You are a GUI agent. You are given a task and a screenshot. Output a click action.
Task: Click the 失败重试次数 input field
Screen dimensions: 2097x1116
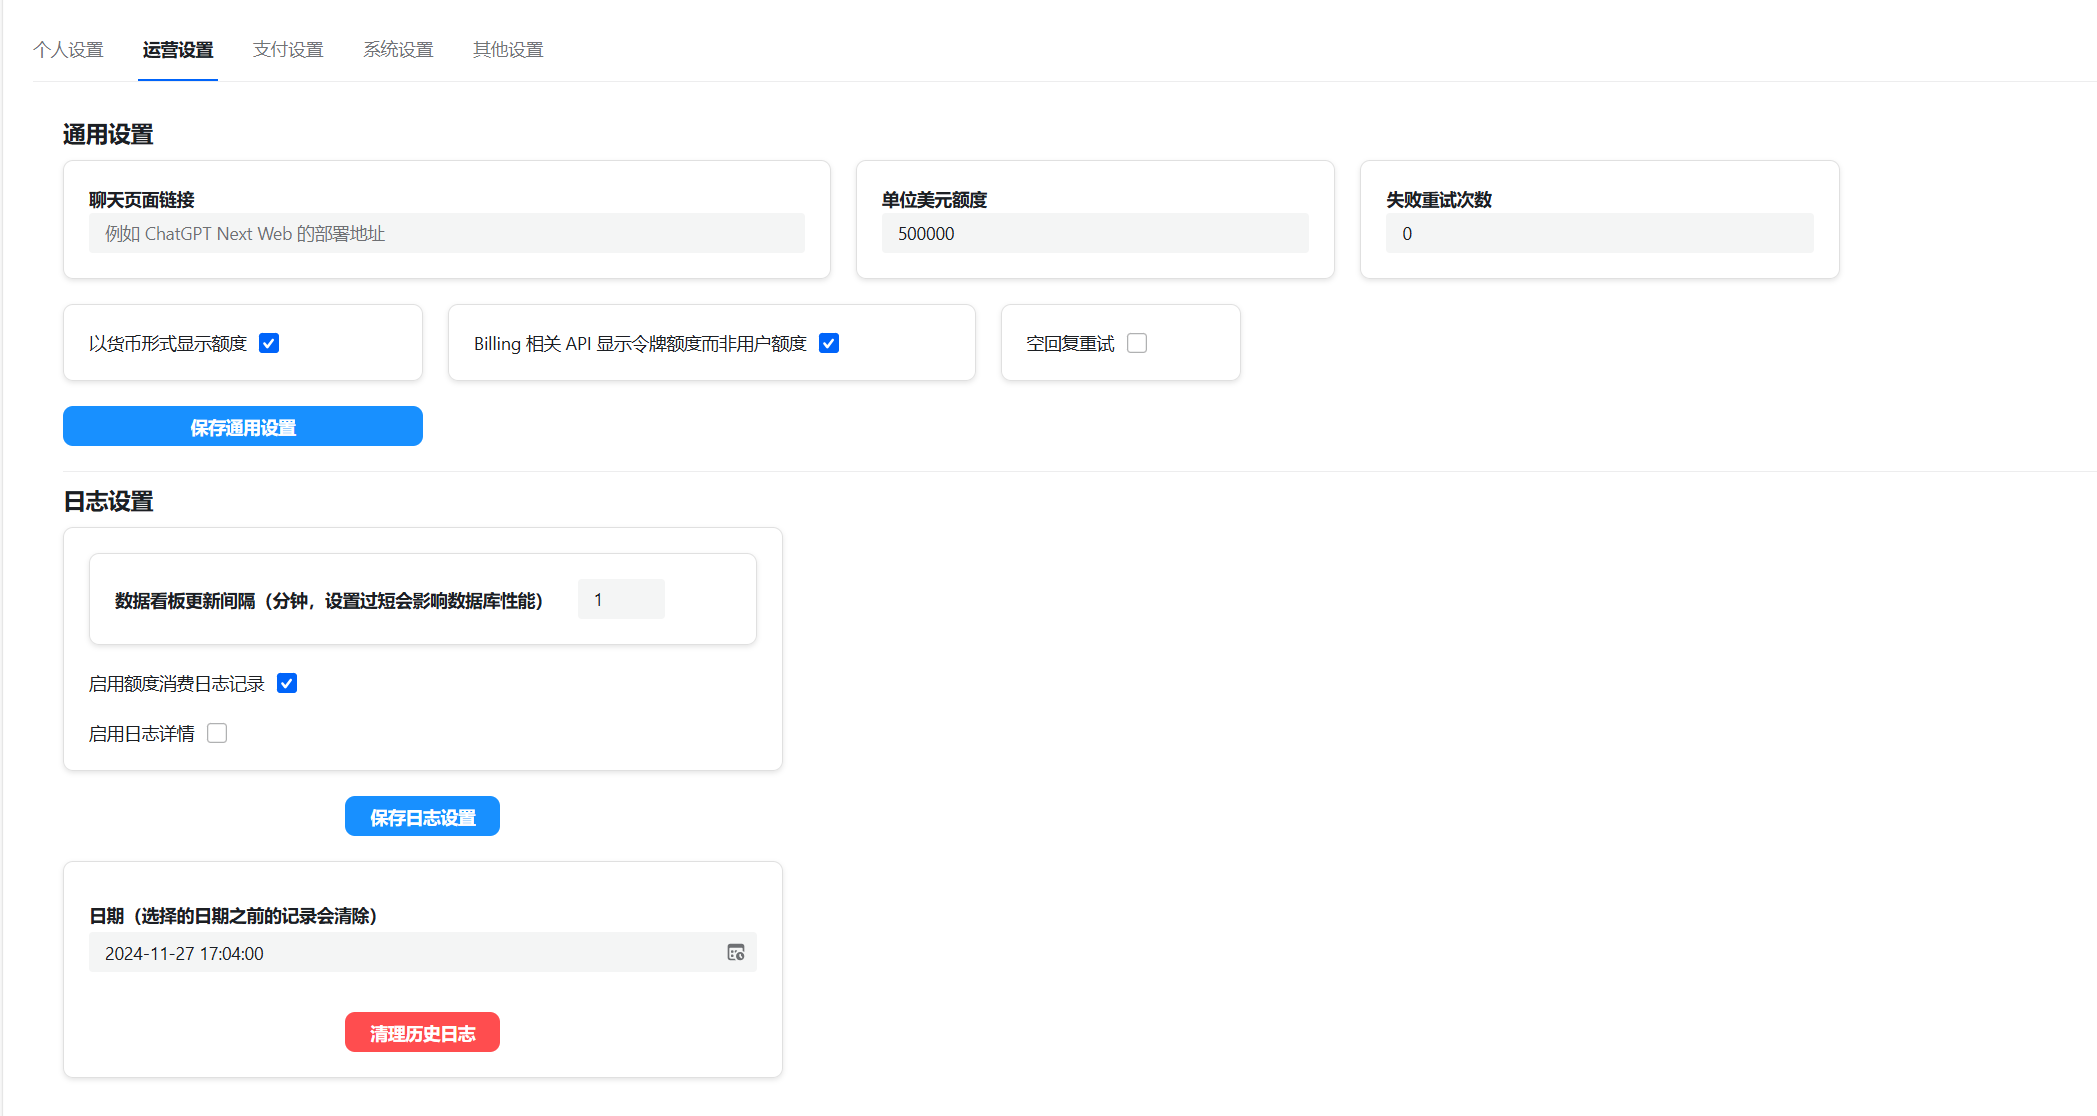point(1599,233)
